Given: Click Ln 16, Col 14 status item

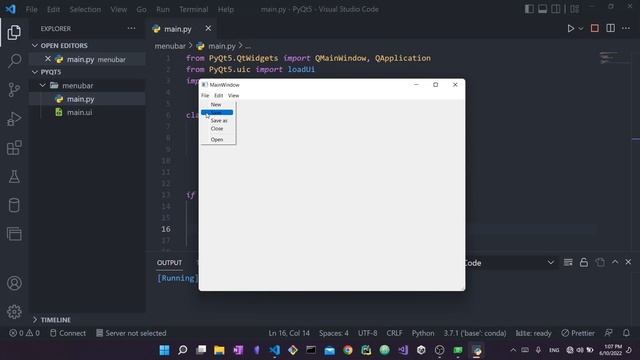Looking at the screenshot, I should pyautogui.click(x=289, y=333).
